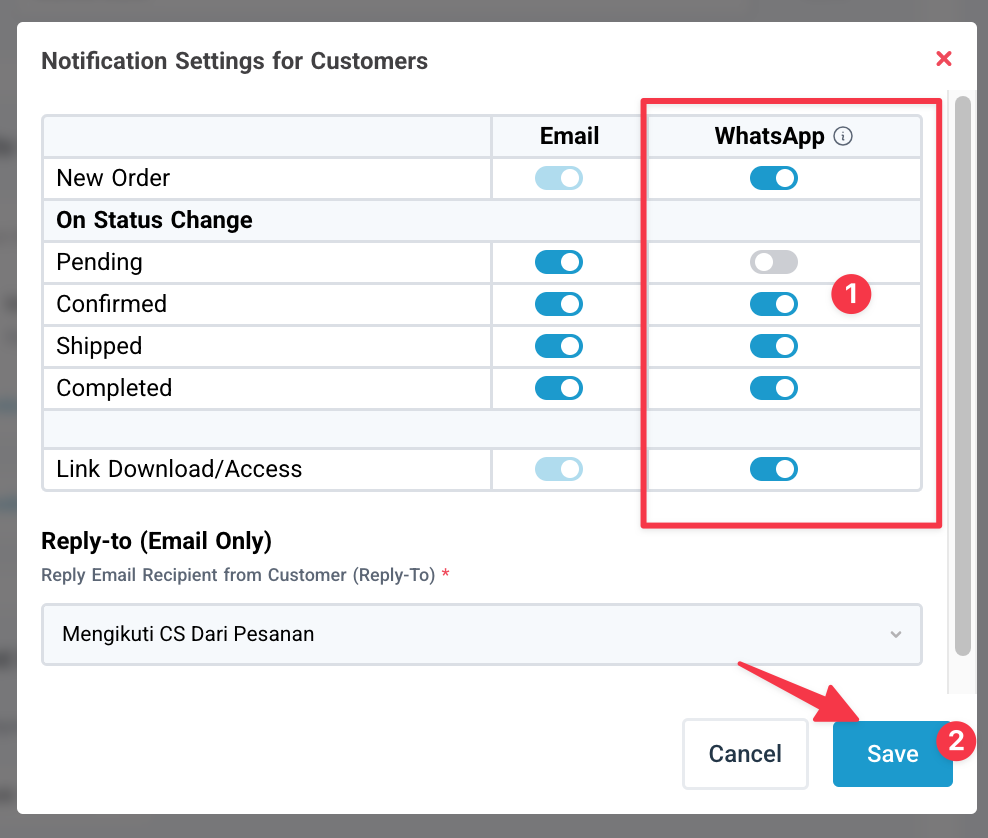Viewport: 988px width, 838px height.
Task: Toggle WhatsApp notification for New Order
Action: (774, 179)
